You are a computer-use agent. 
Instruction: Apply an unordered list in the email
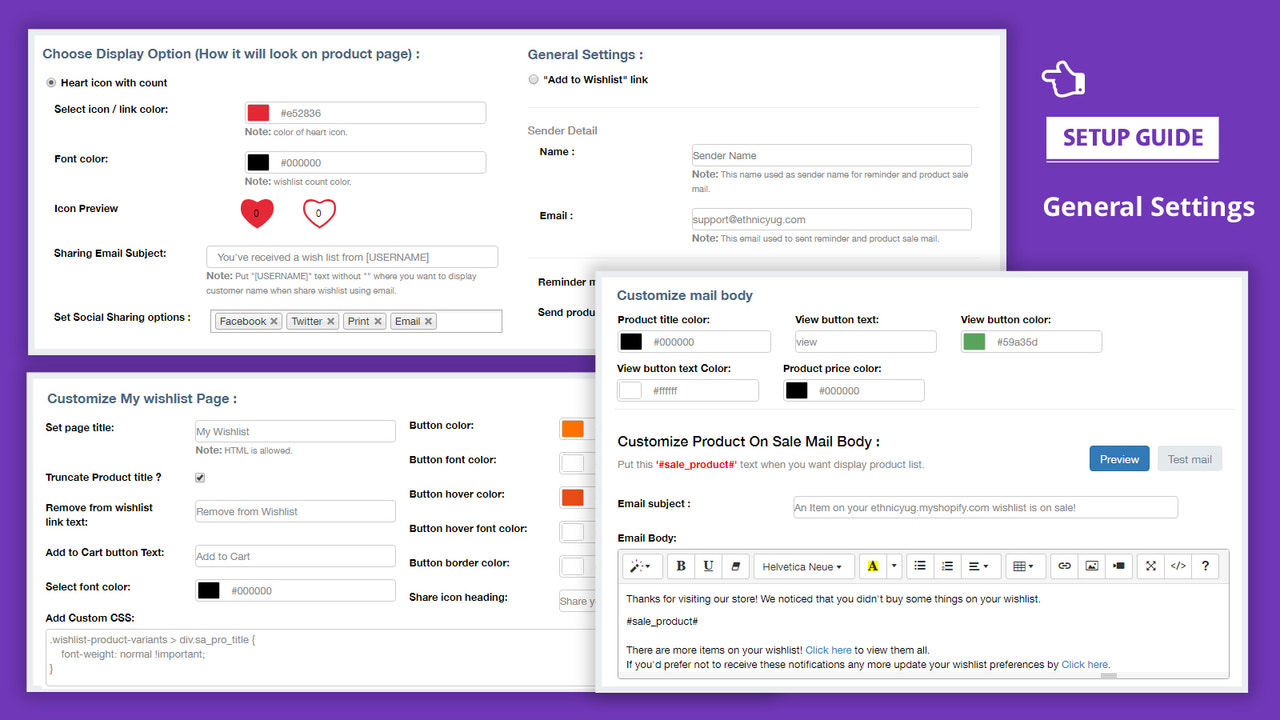[919, 565]
